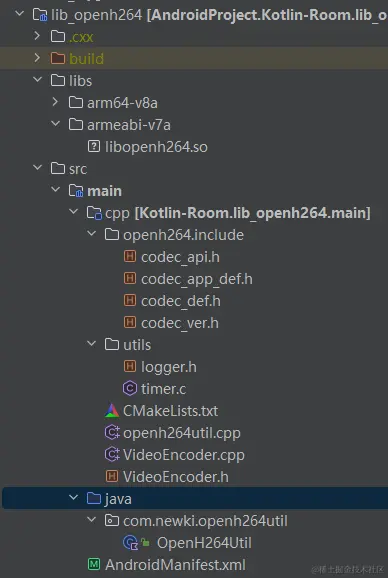Select the OpenH264Util Kotlin class icon
388x578 pixels.
(x=130, y=543)
